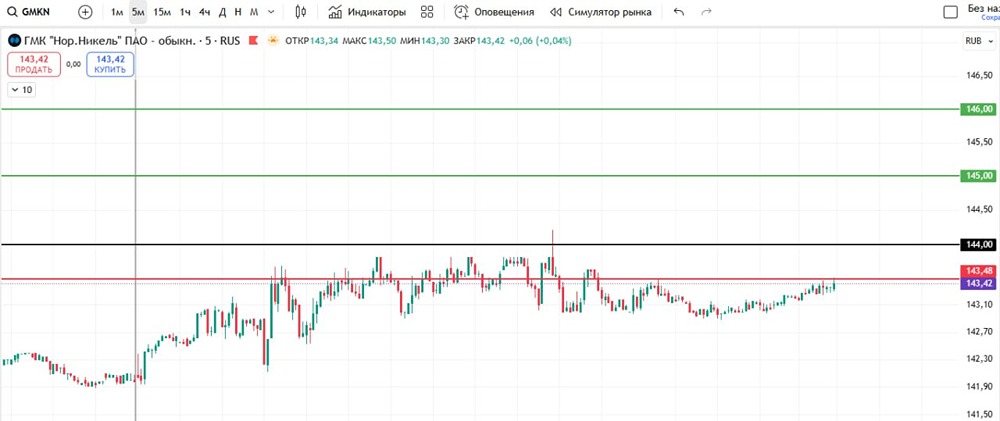Select the black 144,00 level label
The width and height of the screenshot is (1000, 421).
[x=977, y=244]
